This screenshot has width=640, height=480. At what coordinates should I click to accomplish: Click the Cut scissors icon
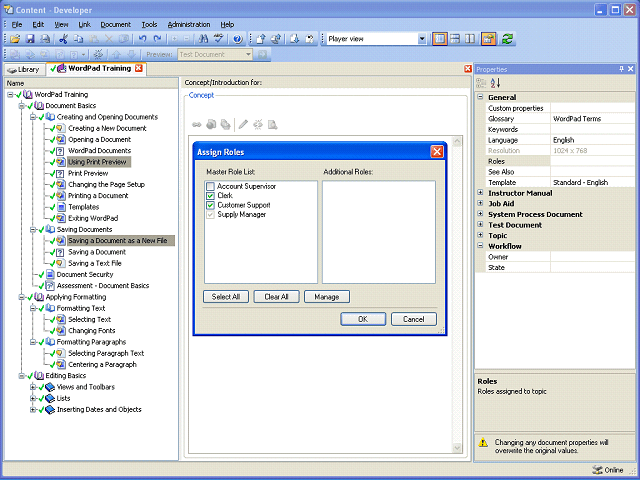(x=63, y=39)
